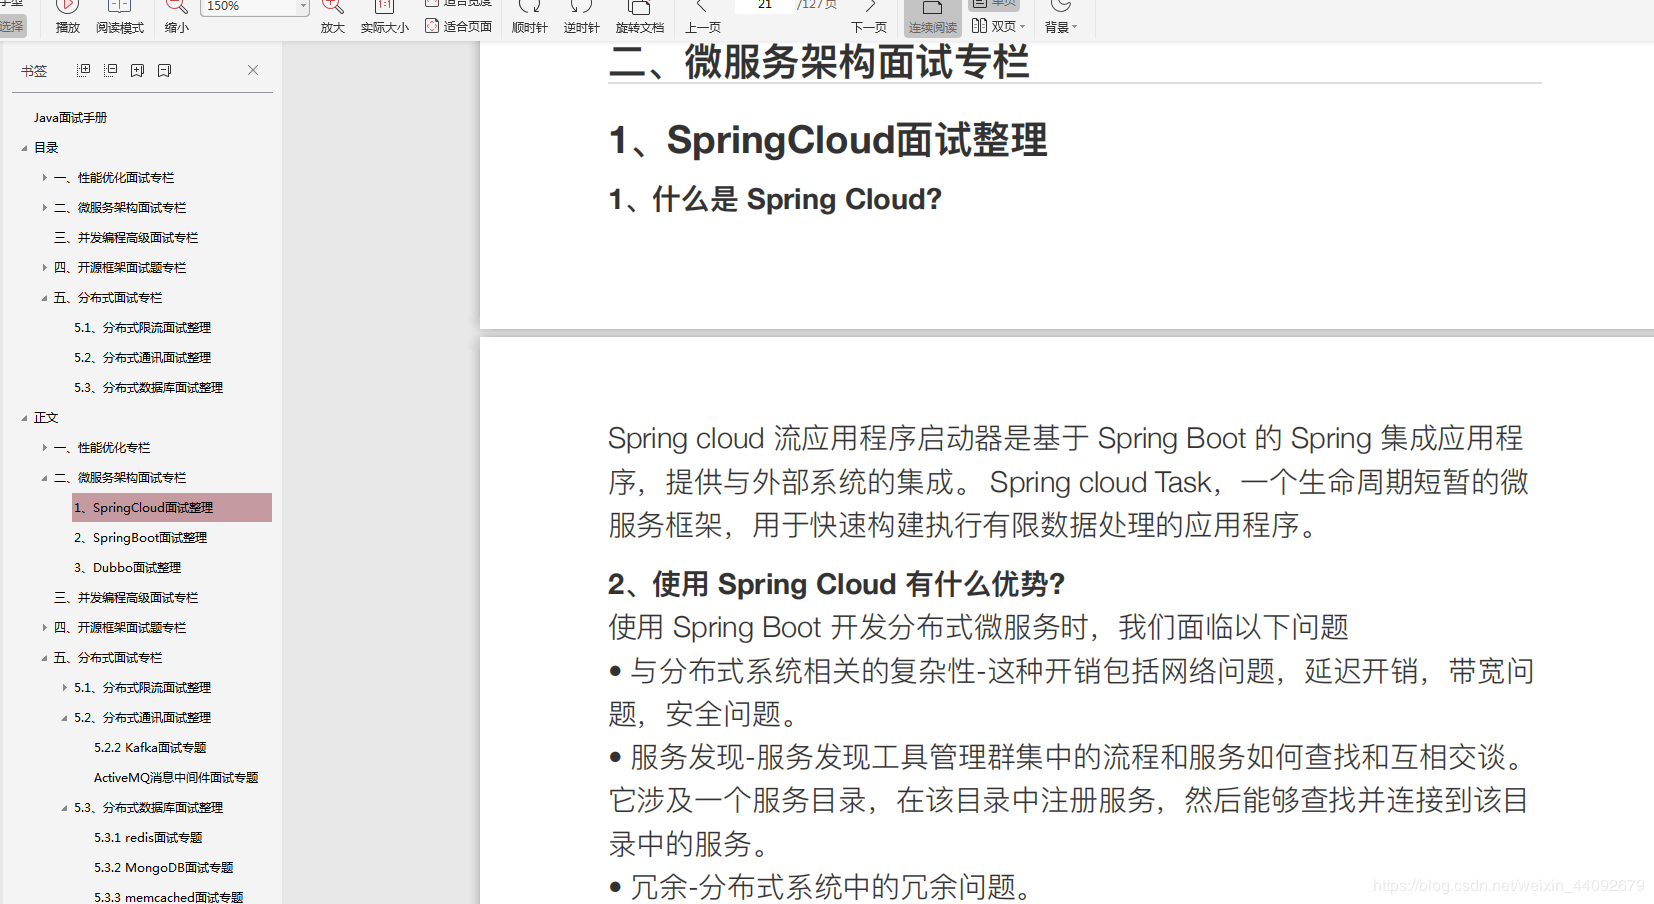Open the first 三、并发编程高级面试专栏 bookmark
The image size is (1654, 904).
pos(126,238)
